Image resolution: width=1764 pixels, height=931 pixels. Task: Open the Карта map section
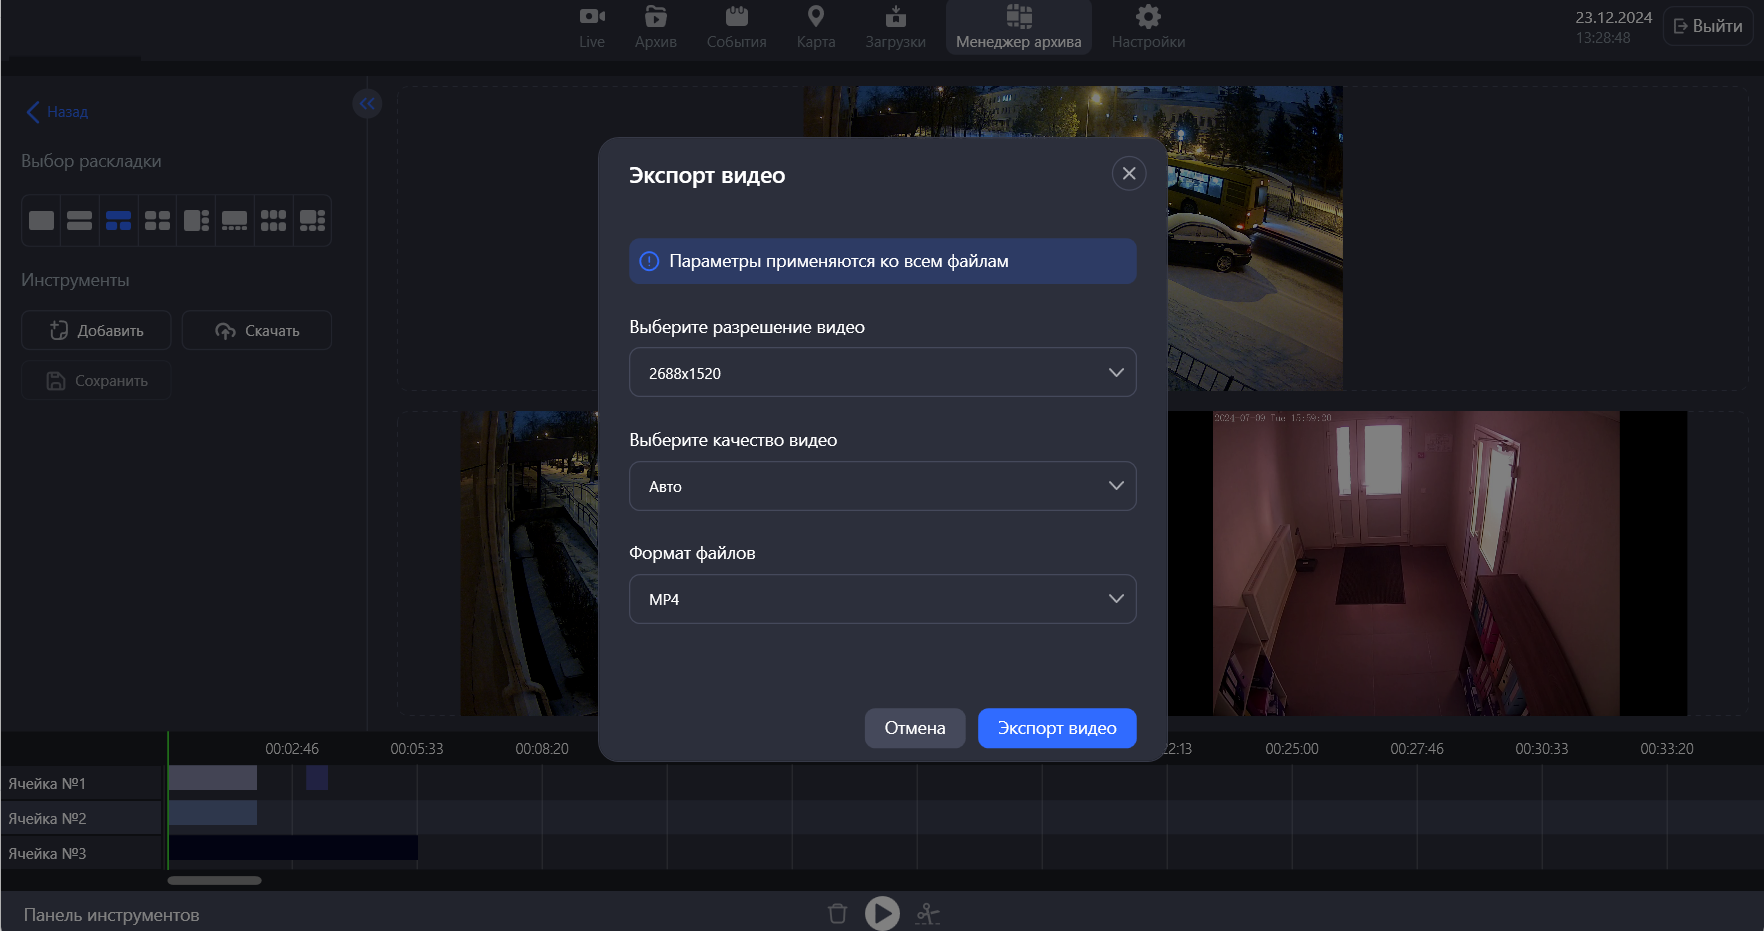tap(815, 27)
